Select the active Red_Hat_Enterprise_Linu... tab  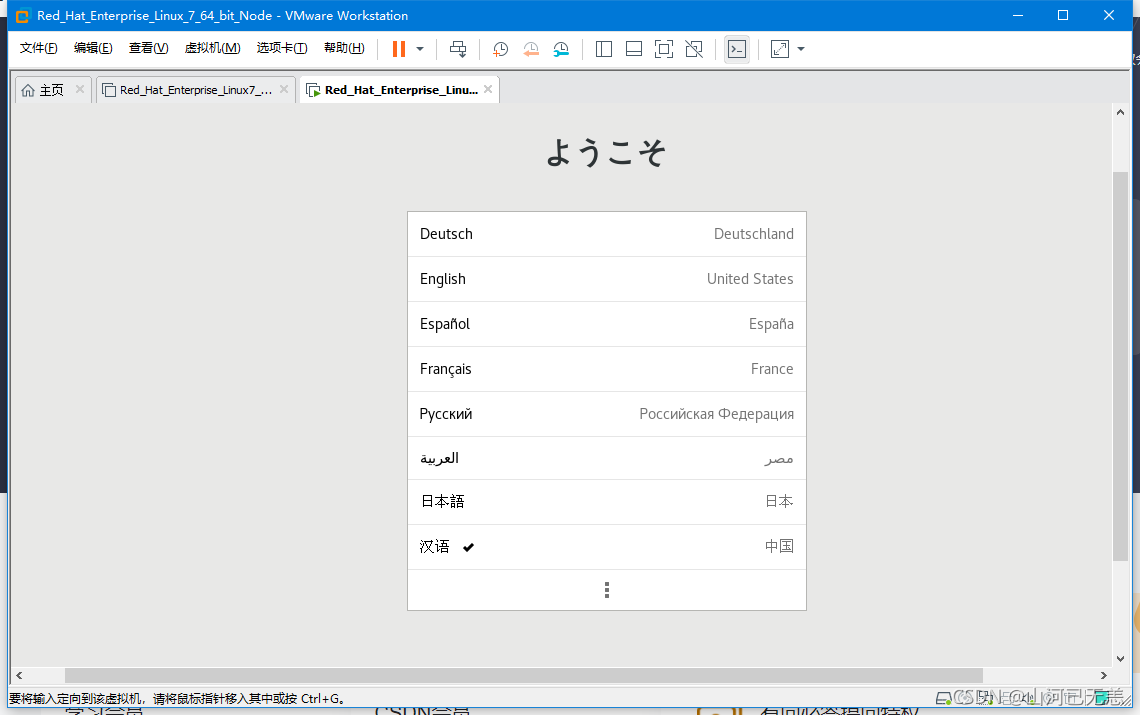tap(401, 90)
